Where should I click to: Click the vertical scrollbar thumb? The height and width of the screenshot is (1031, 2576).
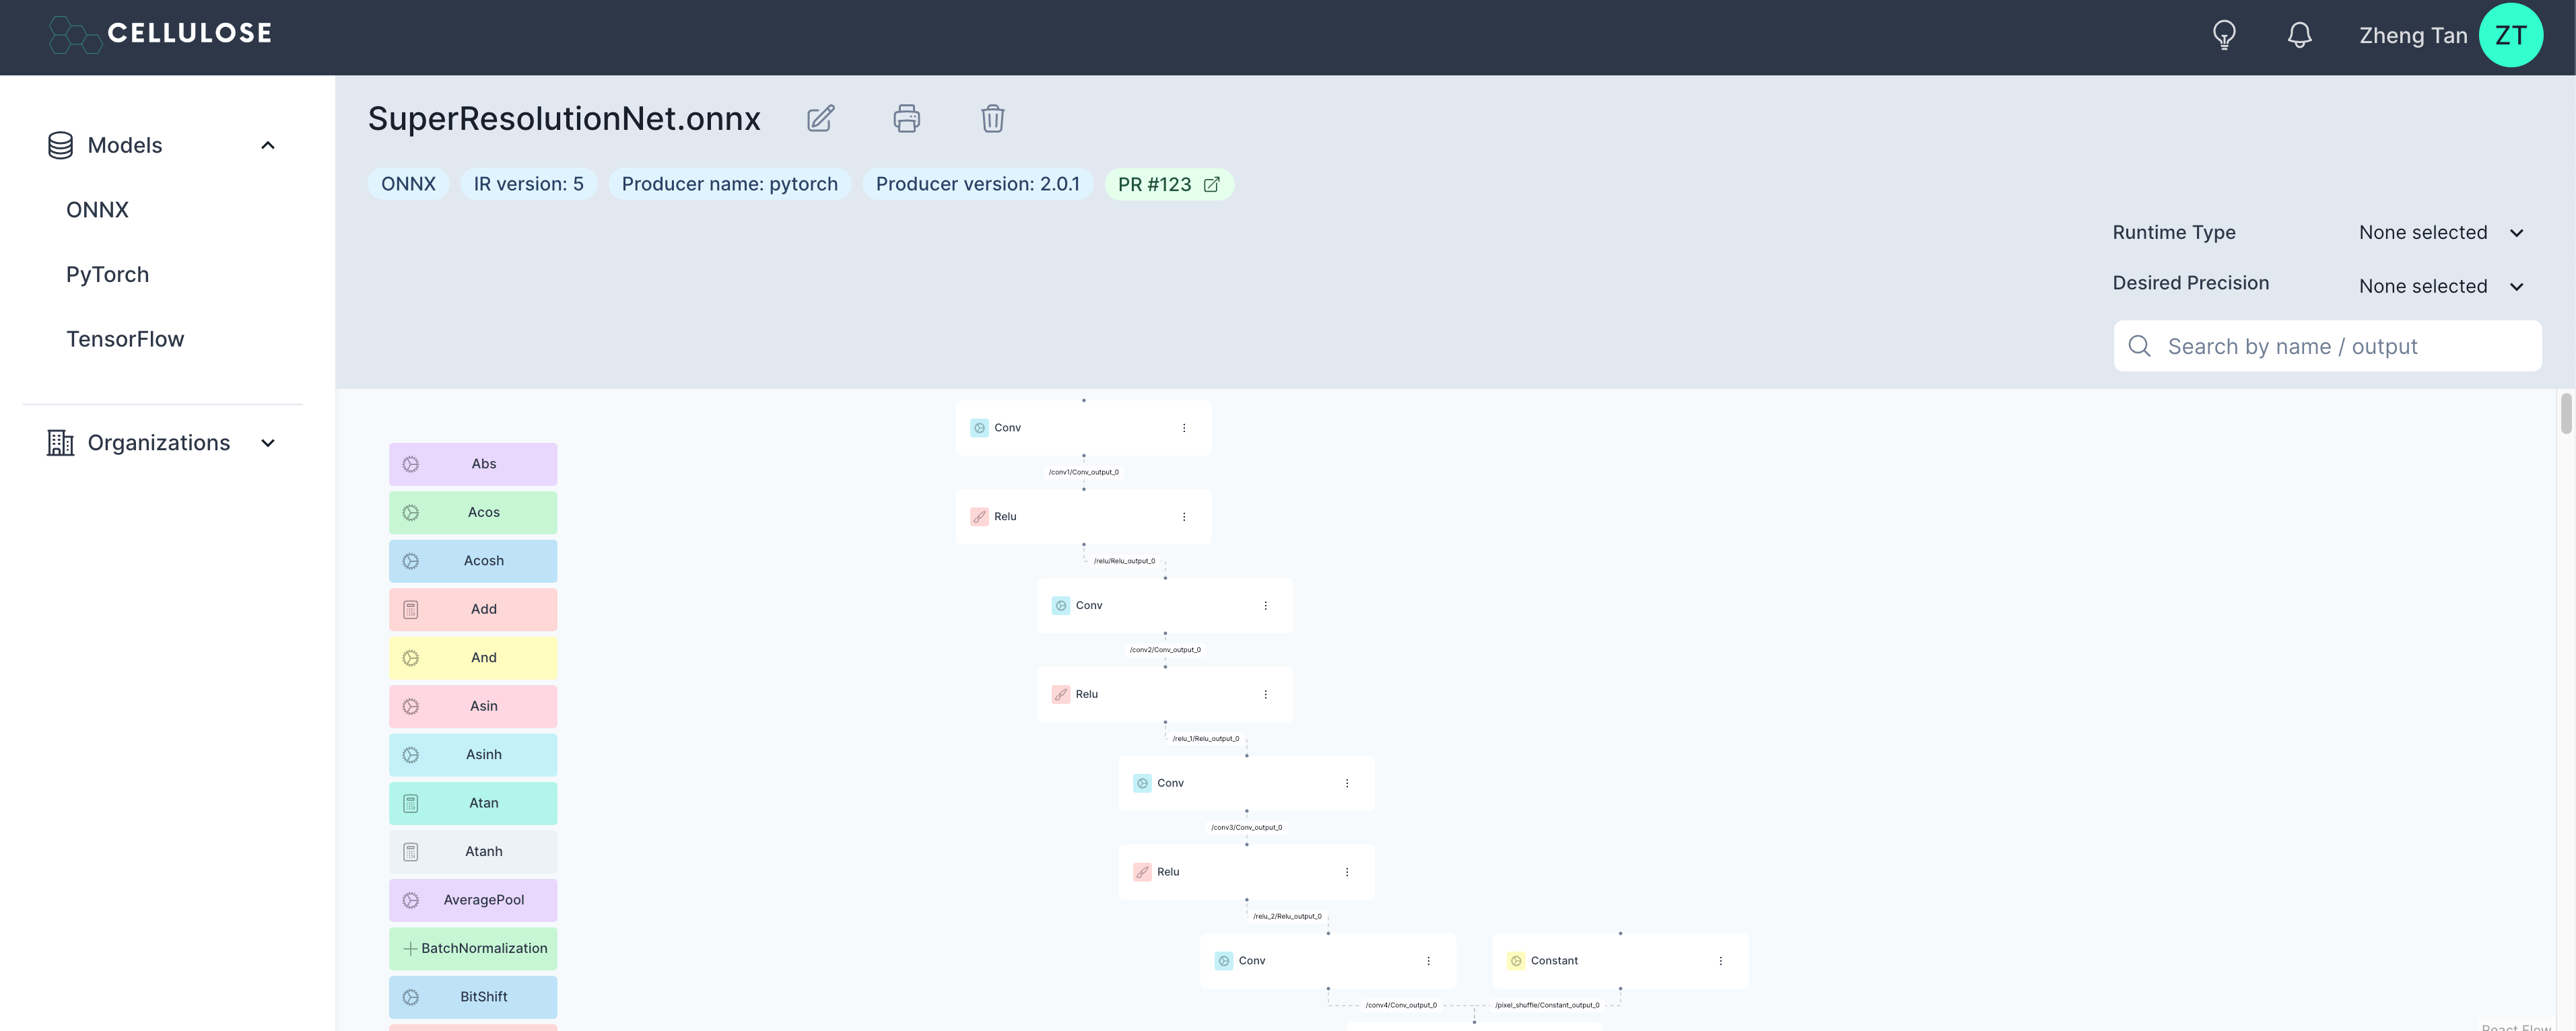2566,414
